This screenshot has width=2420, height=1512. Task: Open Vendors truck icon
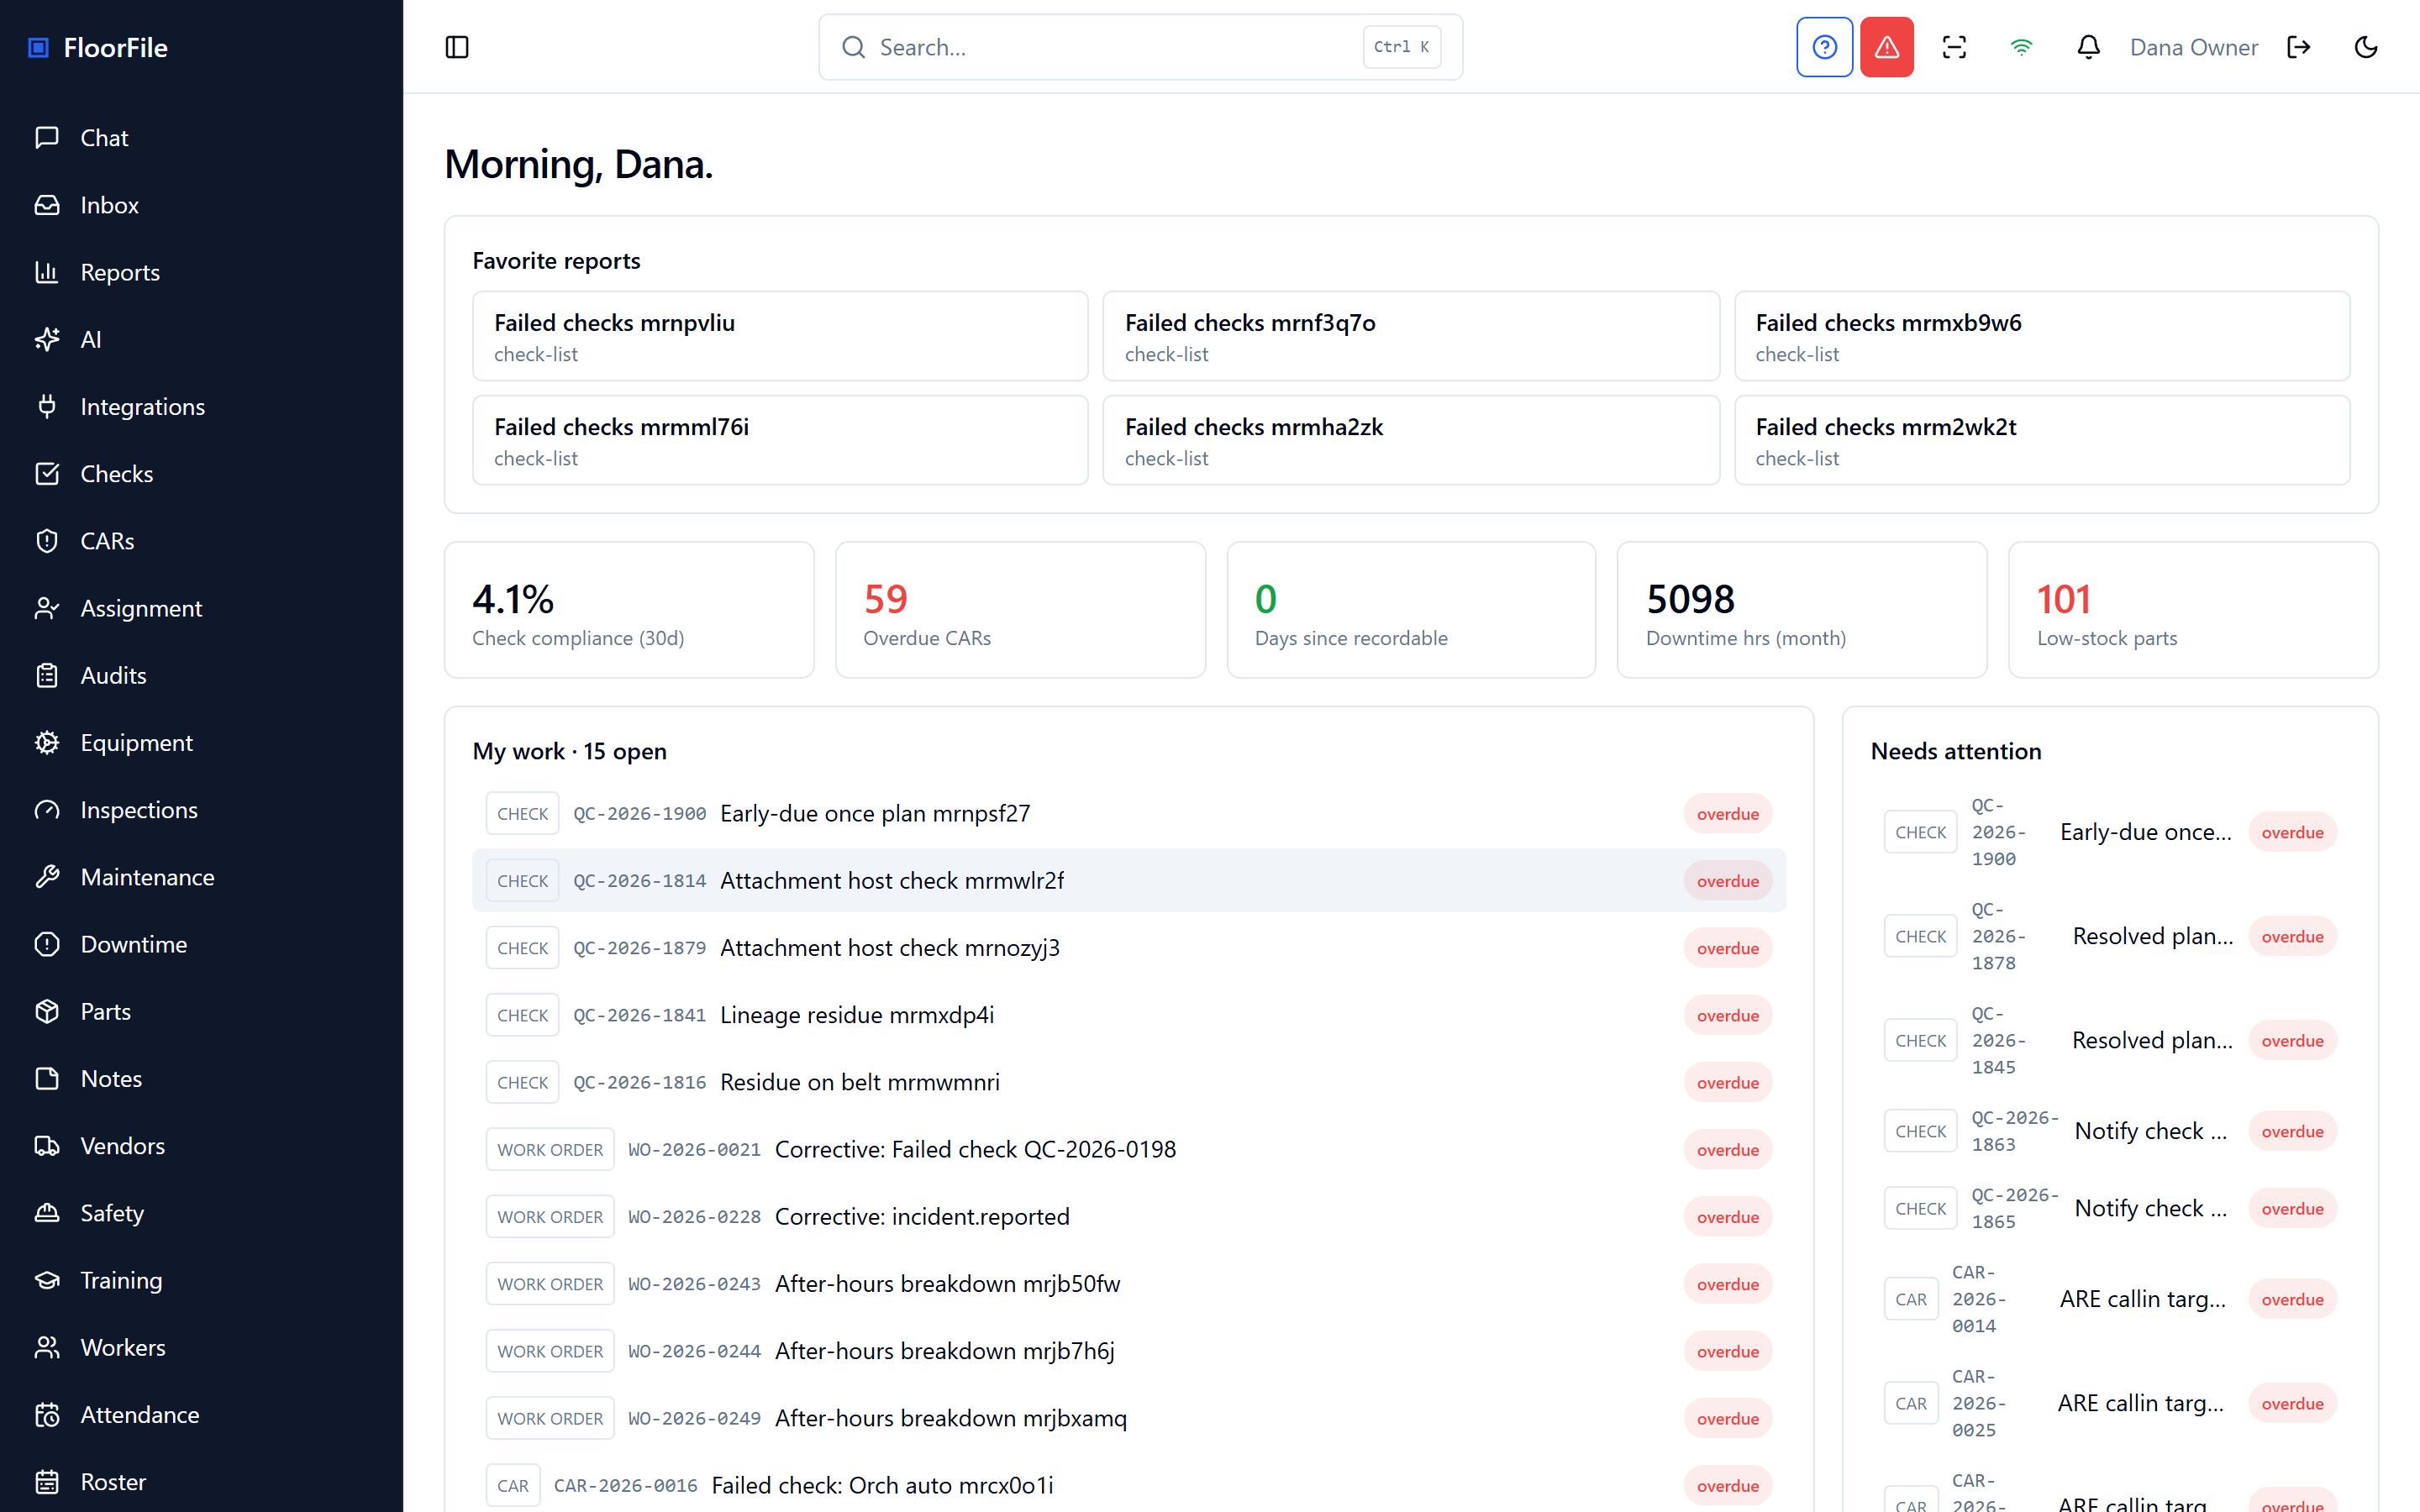point(47,1145)
